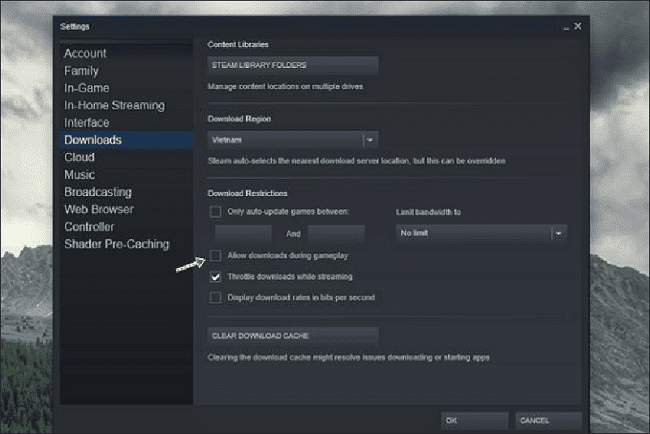Click the Limit bandwidth to label
This screenshot has width=650, height=434.
(428, 212)
